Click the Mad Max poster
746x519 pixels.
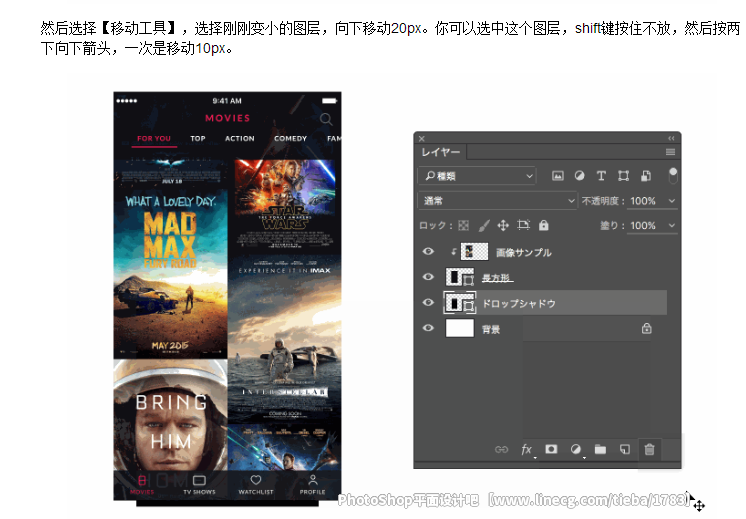[x=170, y=274]
